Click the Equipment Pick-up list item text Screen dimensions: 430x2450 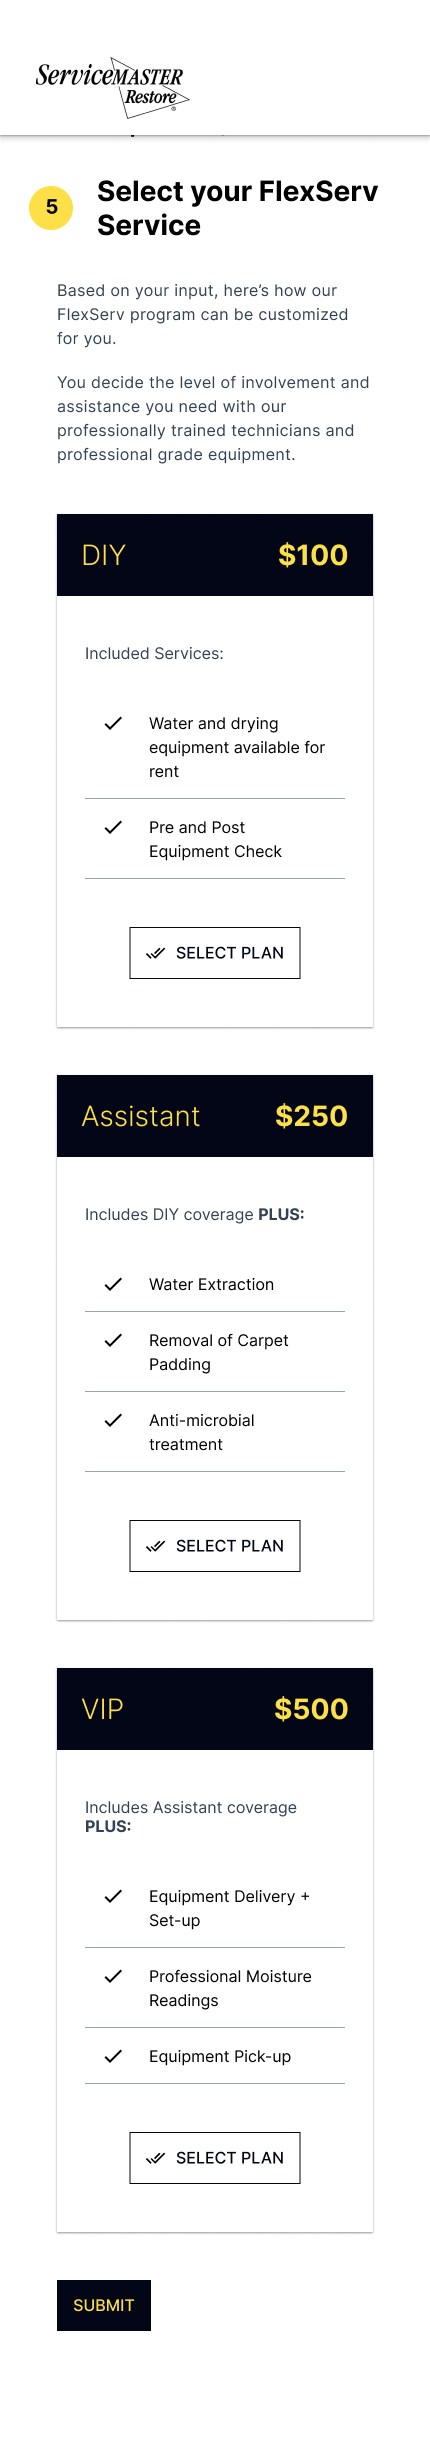pos(220,2056)
